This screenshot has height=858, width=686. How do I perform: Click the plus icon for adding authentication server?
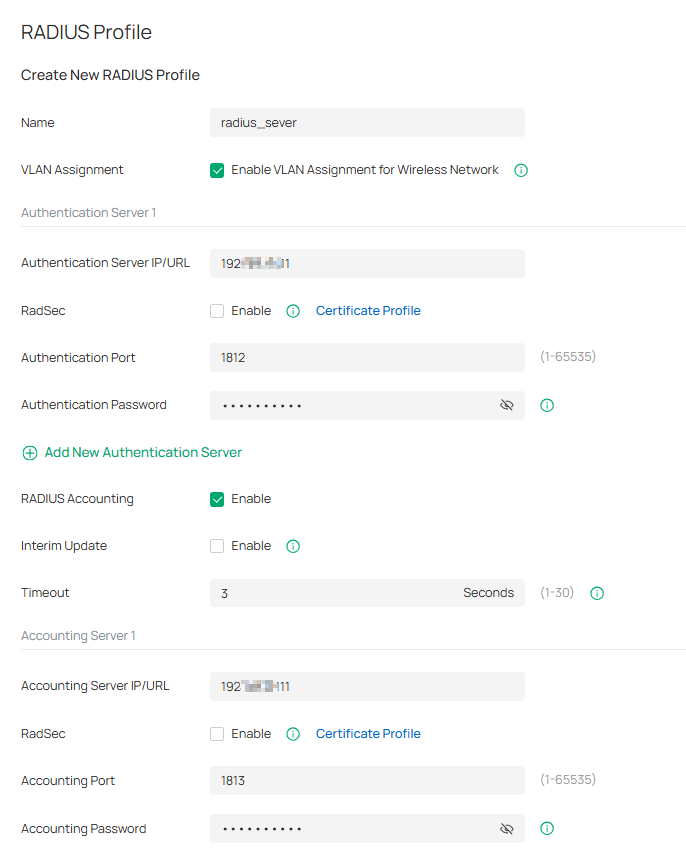(30, 453)
